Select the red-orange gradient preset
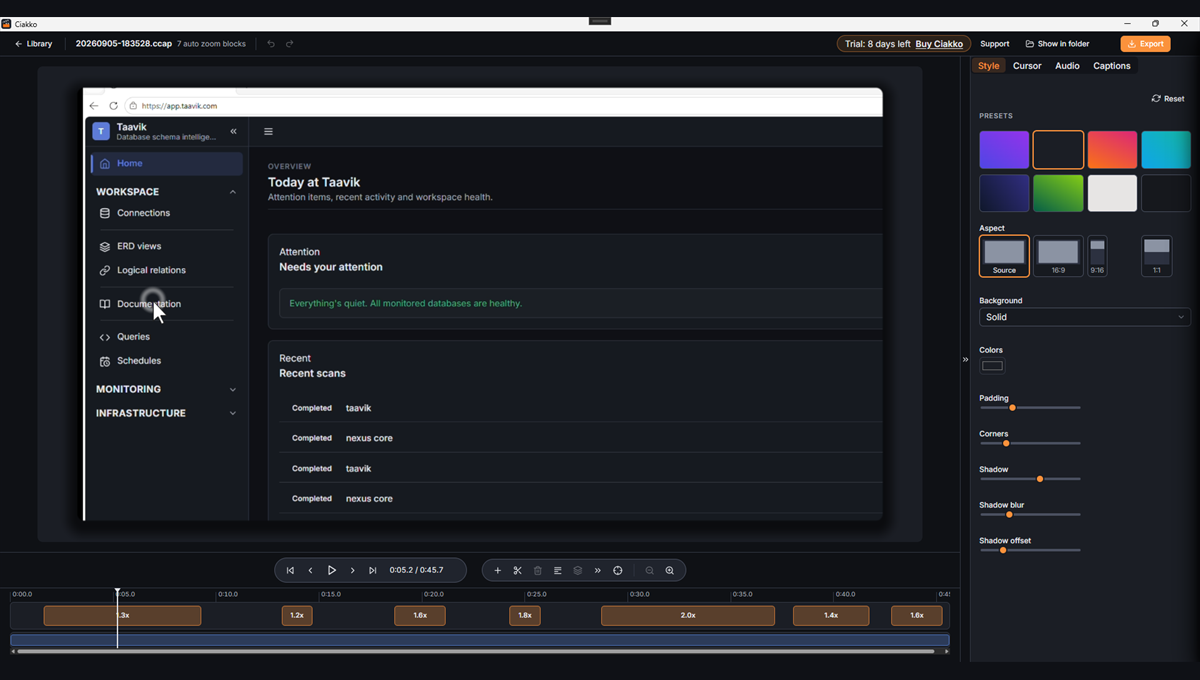 pyautogui.click(x=1112, y=150)
